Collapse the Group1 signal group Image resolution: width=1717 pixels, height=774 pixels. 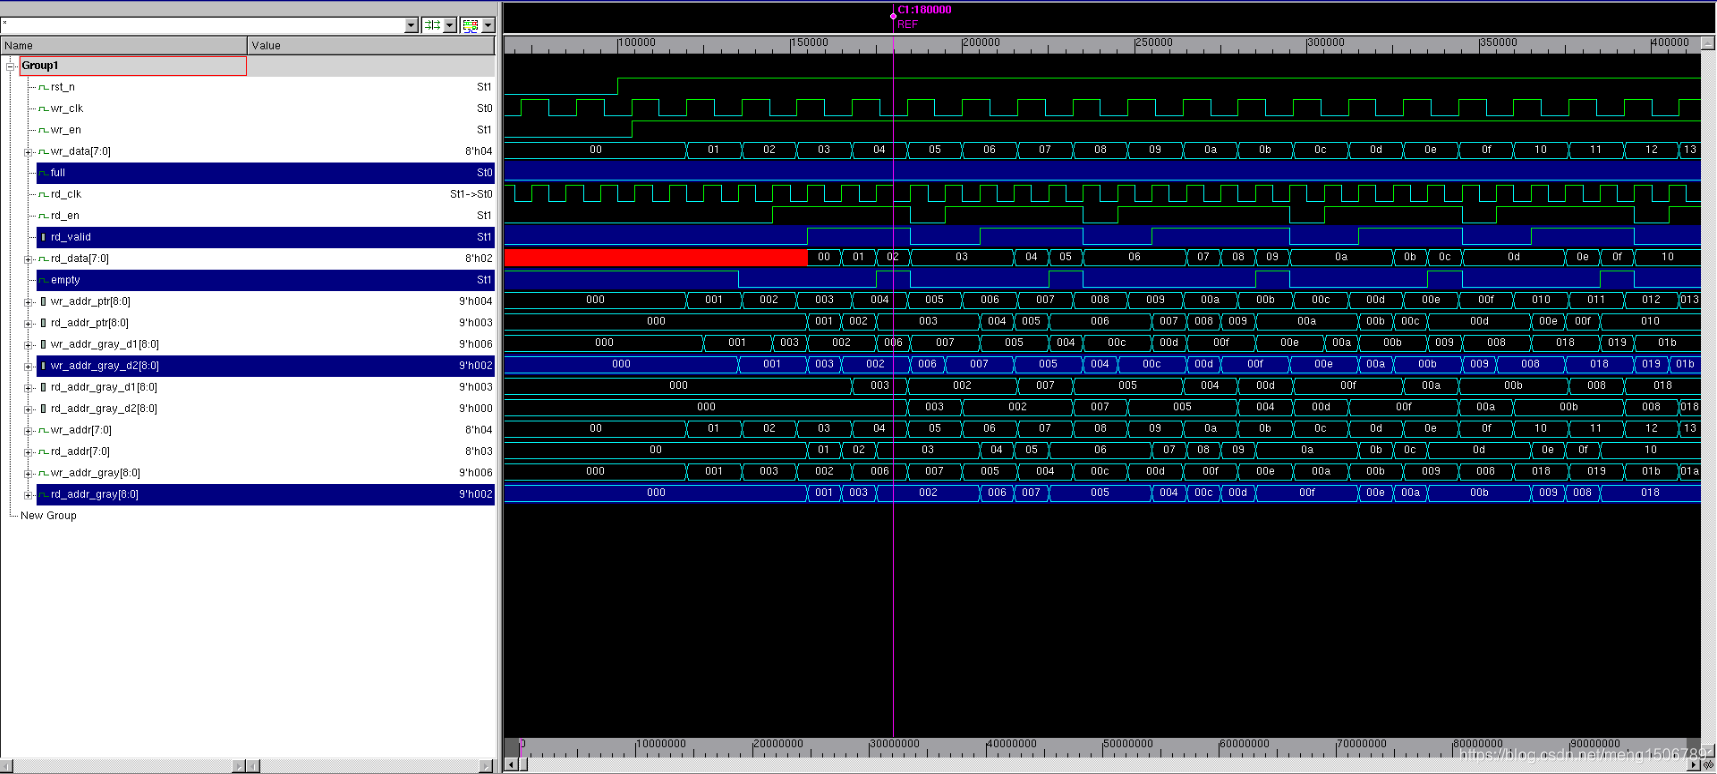click(11, 66)
